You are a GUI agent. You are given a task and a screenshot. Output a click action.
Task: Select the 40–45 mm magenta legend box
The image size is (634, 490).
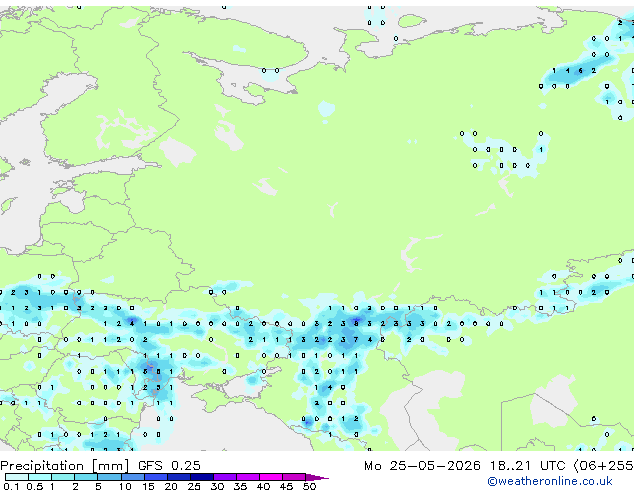pos(271,477)
